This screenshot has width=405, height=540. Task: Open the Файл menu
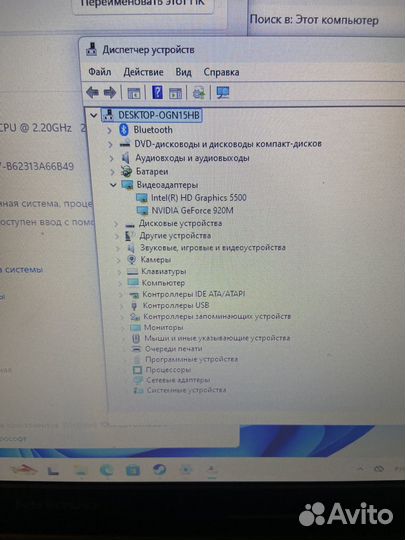point(100,72)
